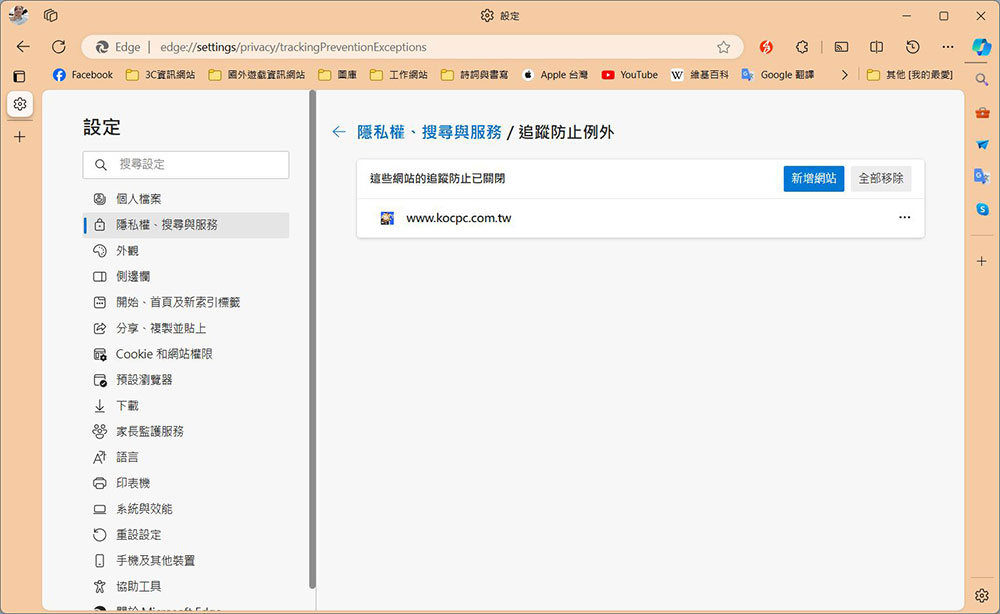
Task: Select 隱私權、搜尋與服務 in settings menu
Action: (186, 225)
